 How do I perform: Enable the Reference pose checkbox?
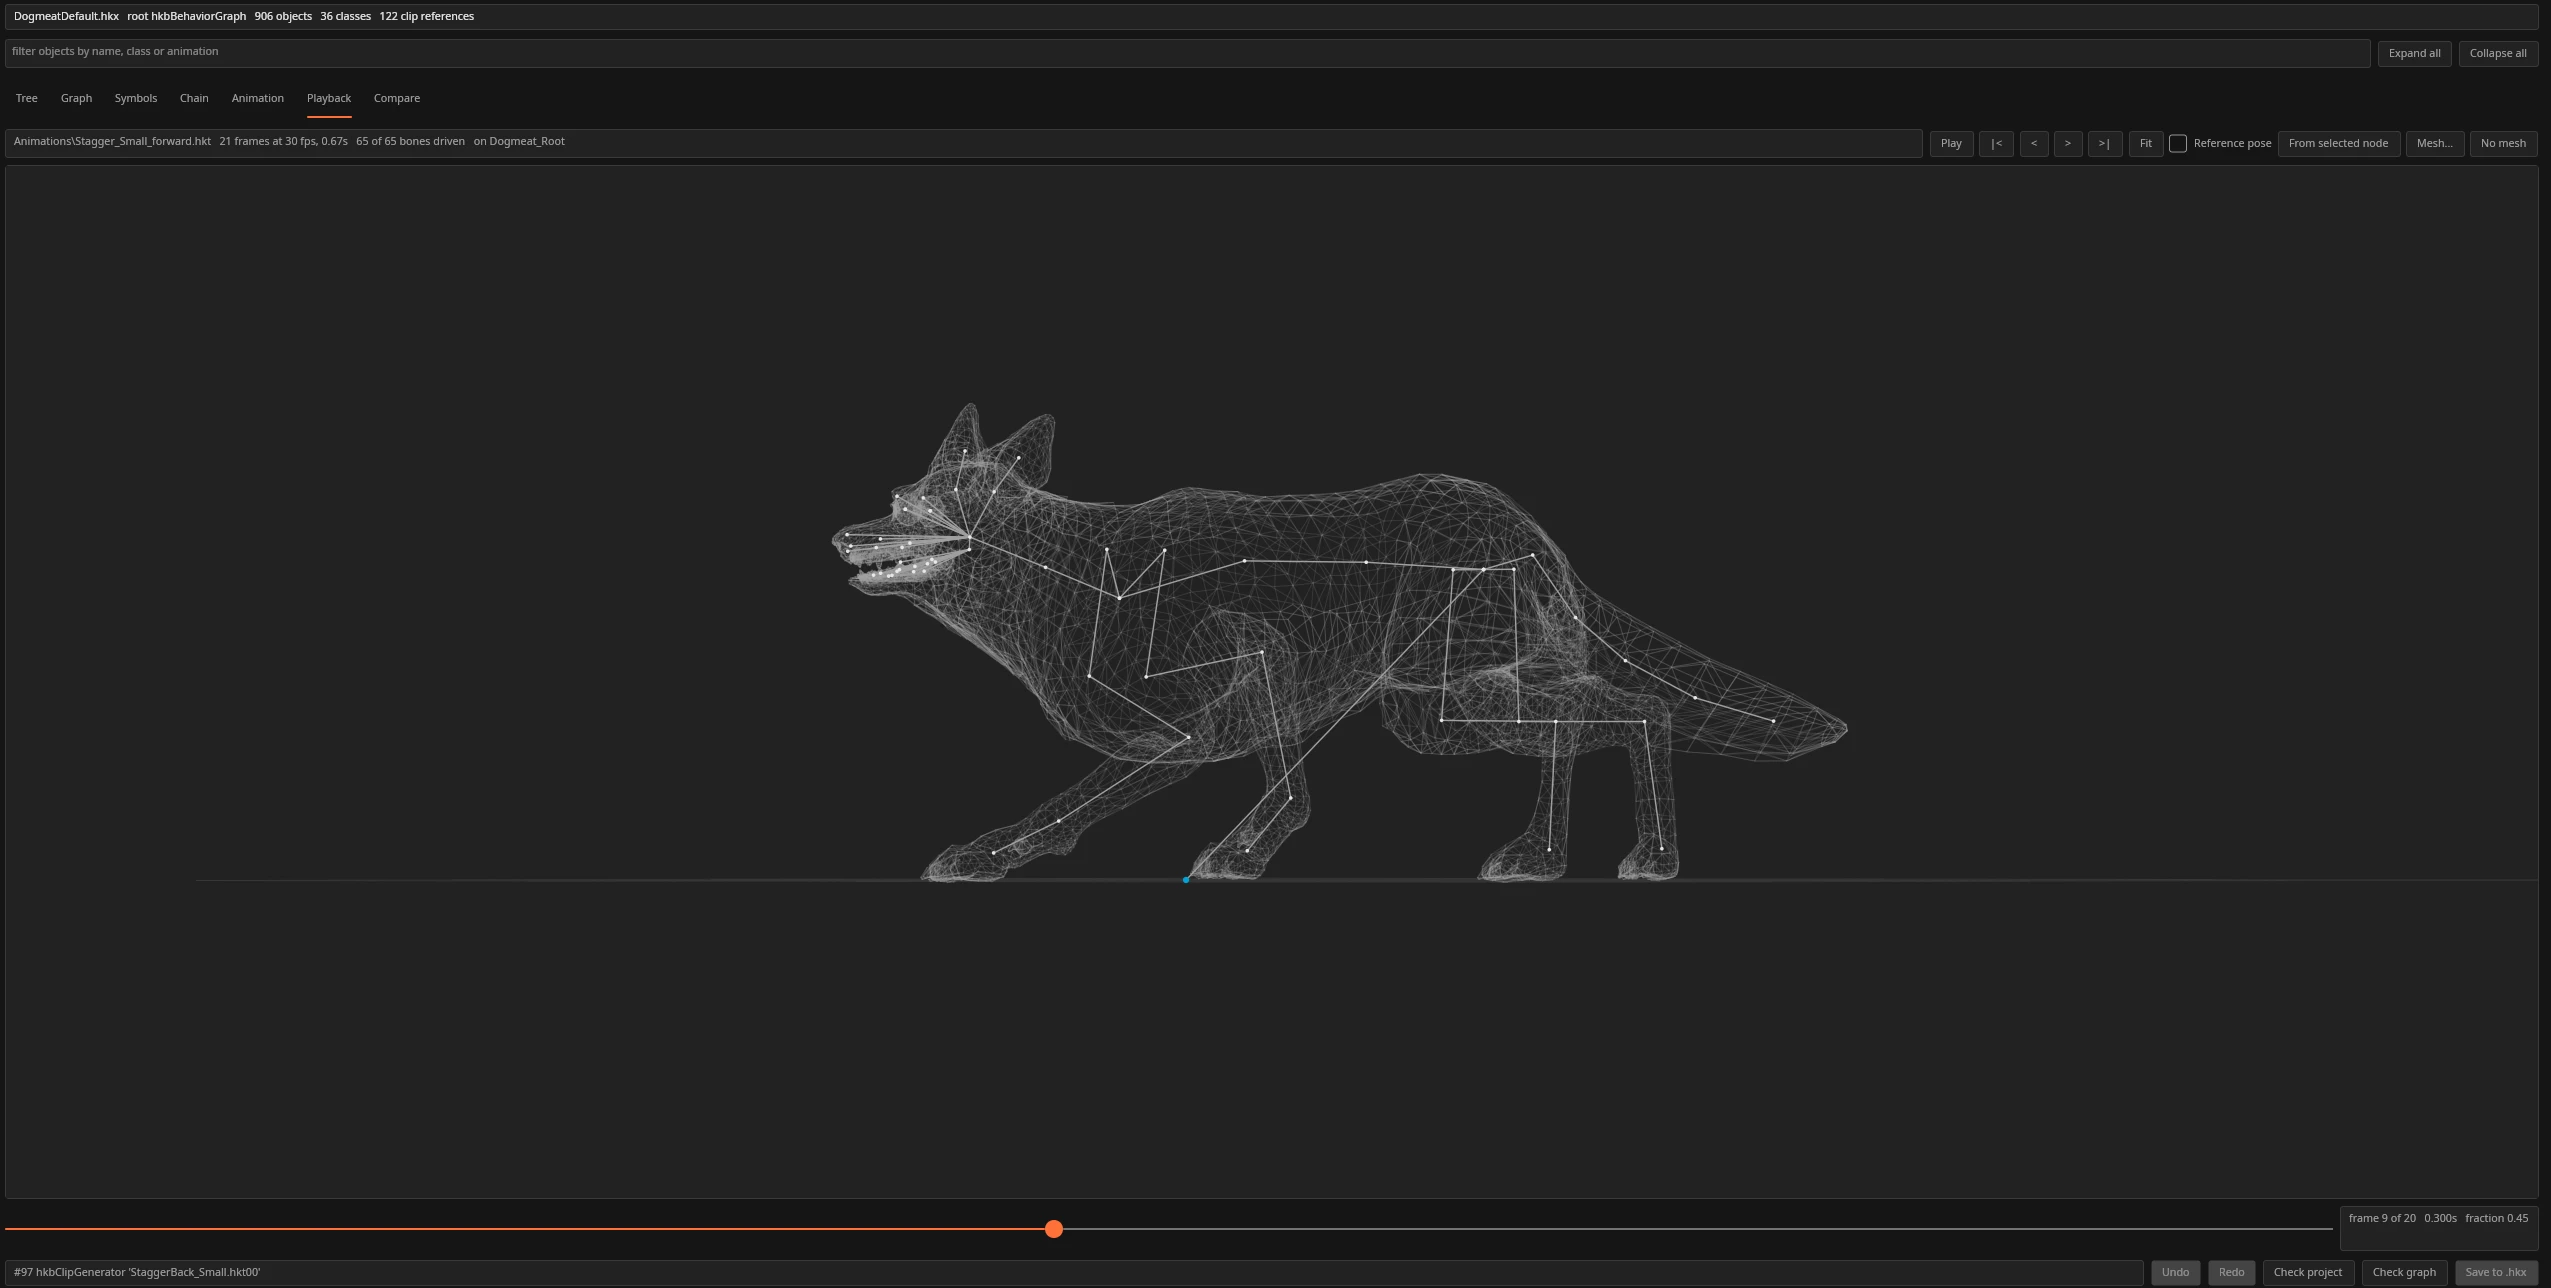click(x=2178, y=143)
